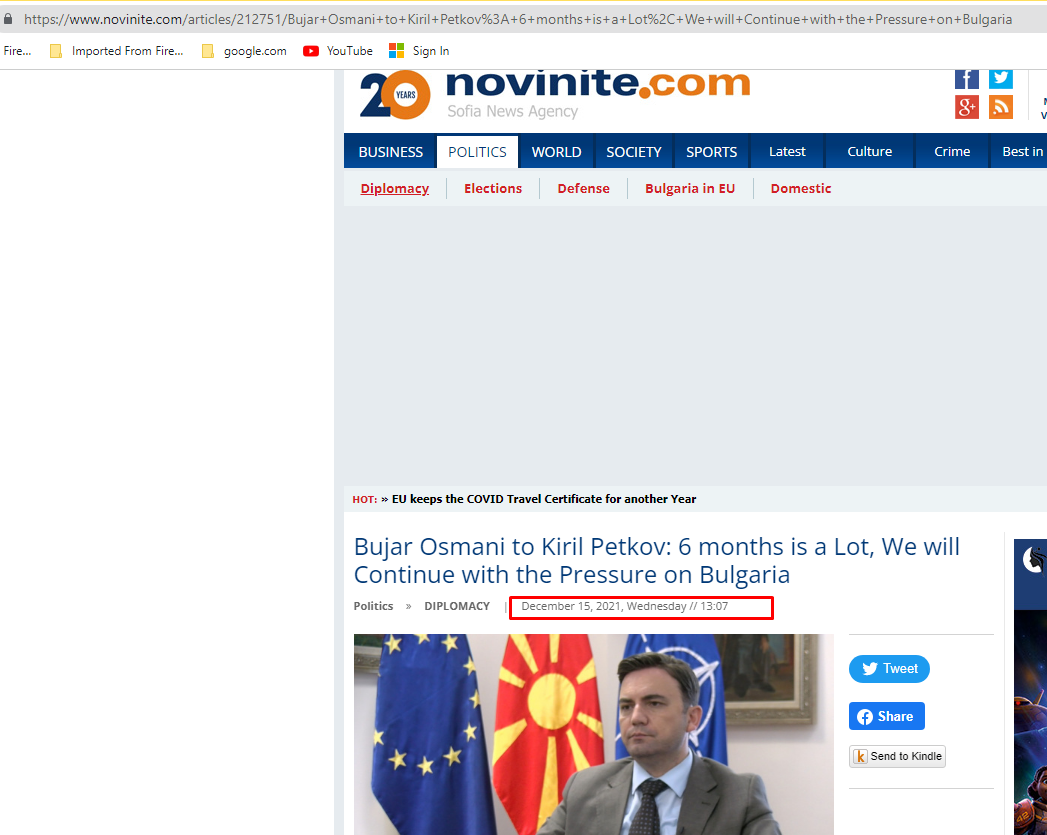Open the hot COVID Travel Certificate headline

tap(544, 499)
